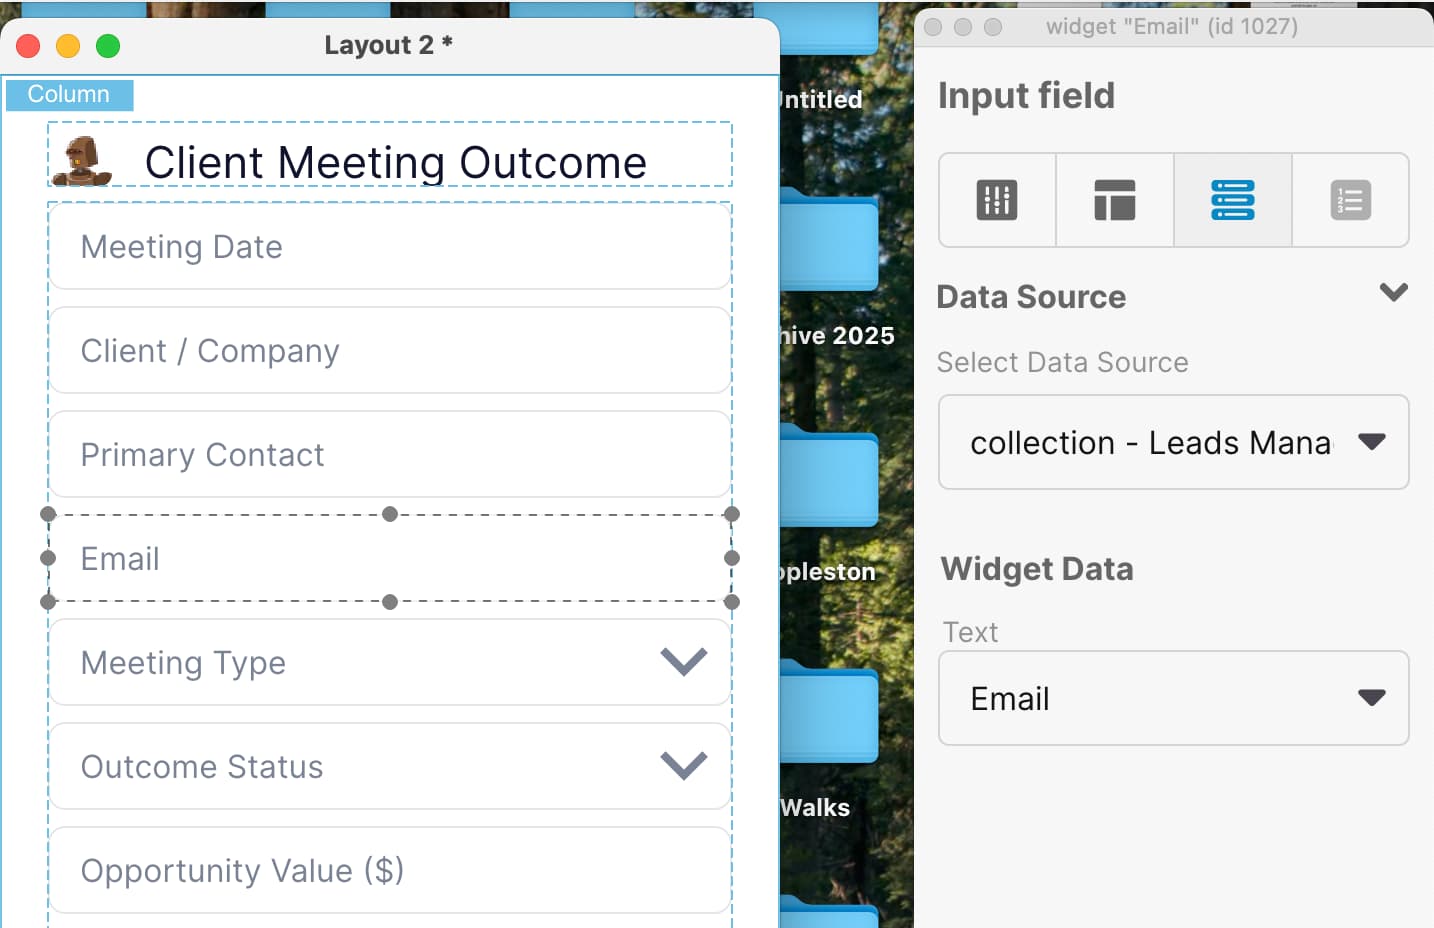1434x928 pixels.
Task: Click the Meeting Type chevron icon
Action: tap(684, 662)
